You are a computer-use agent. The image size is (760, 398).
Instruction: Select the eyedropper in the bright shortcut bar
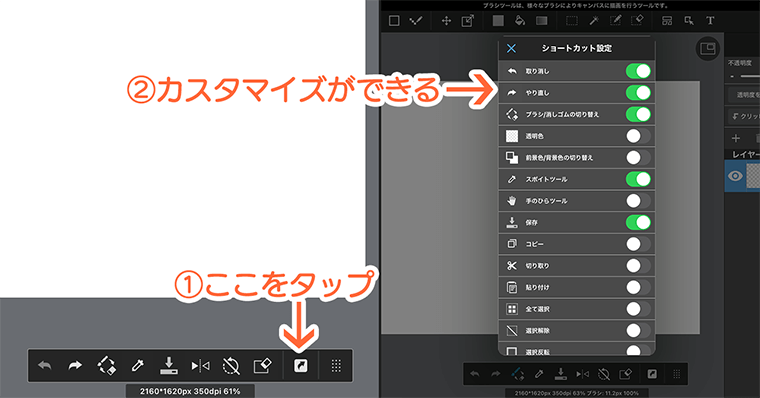pos(138,366)
